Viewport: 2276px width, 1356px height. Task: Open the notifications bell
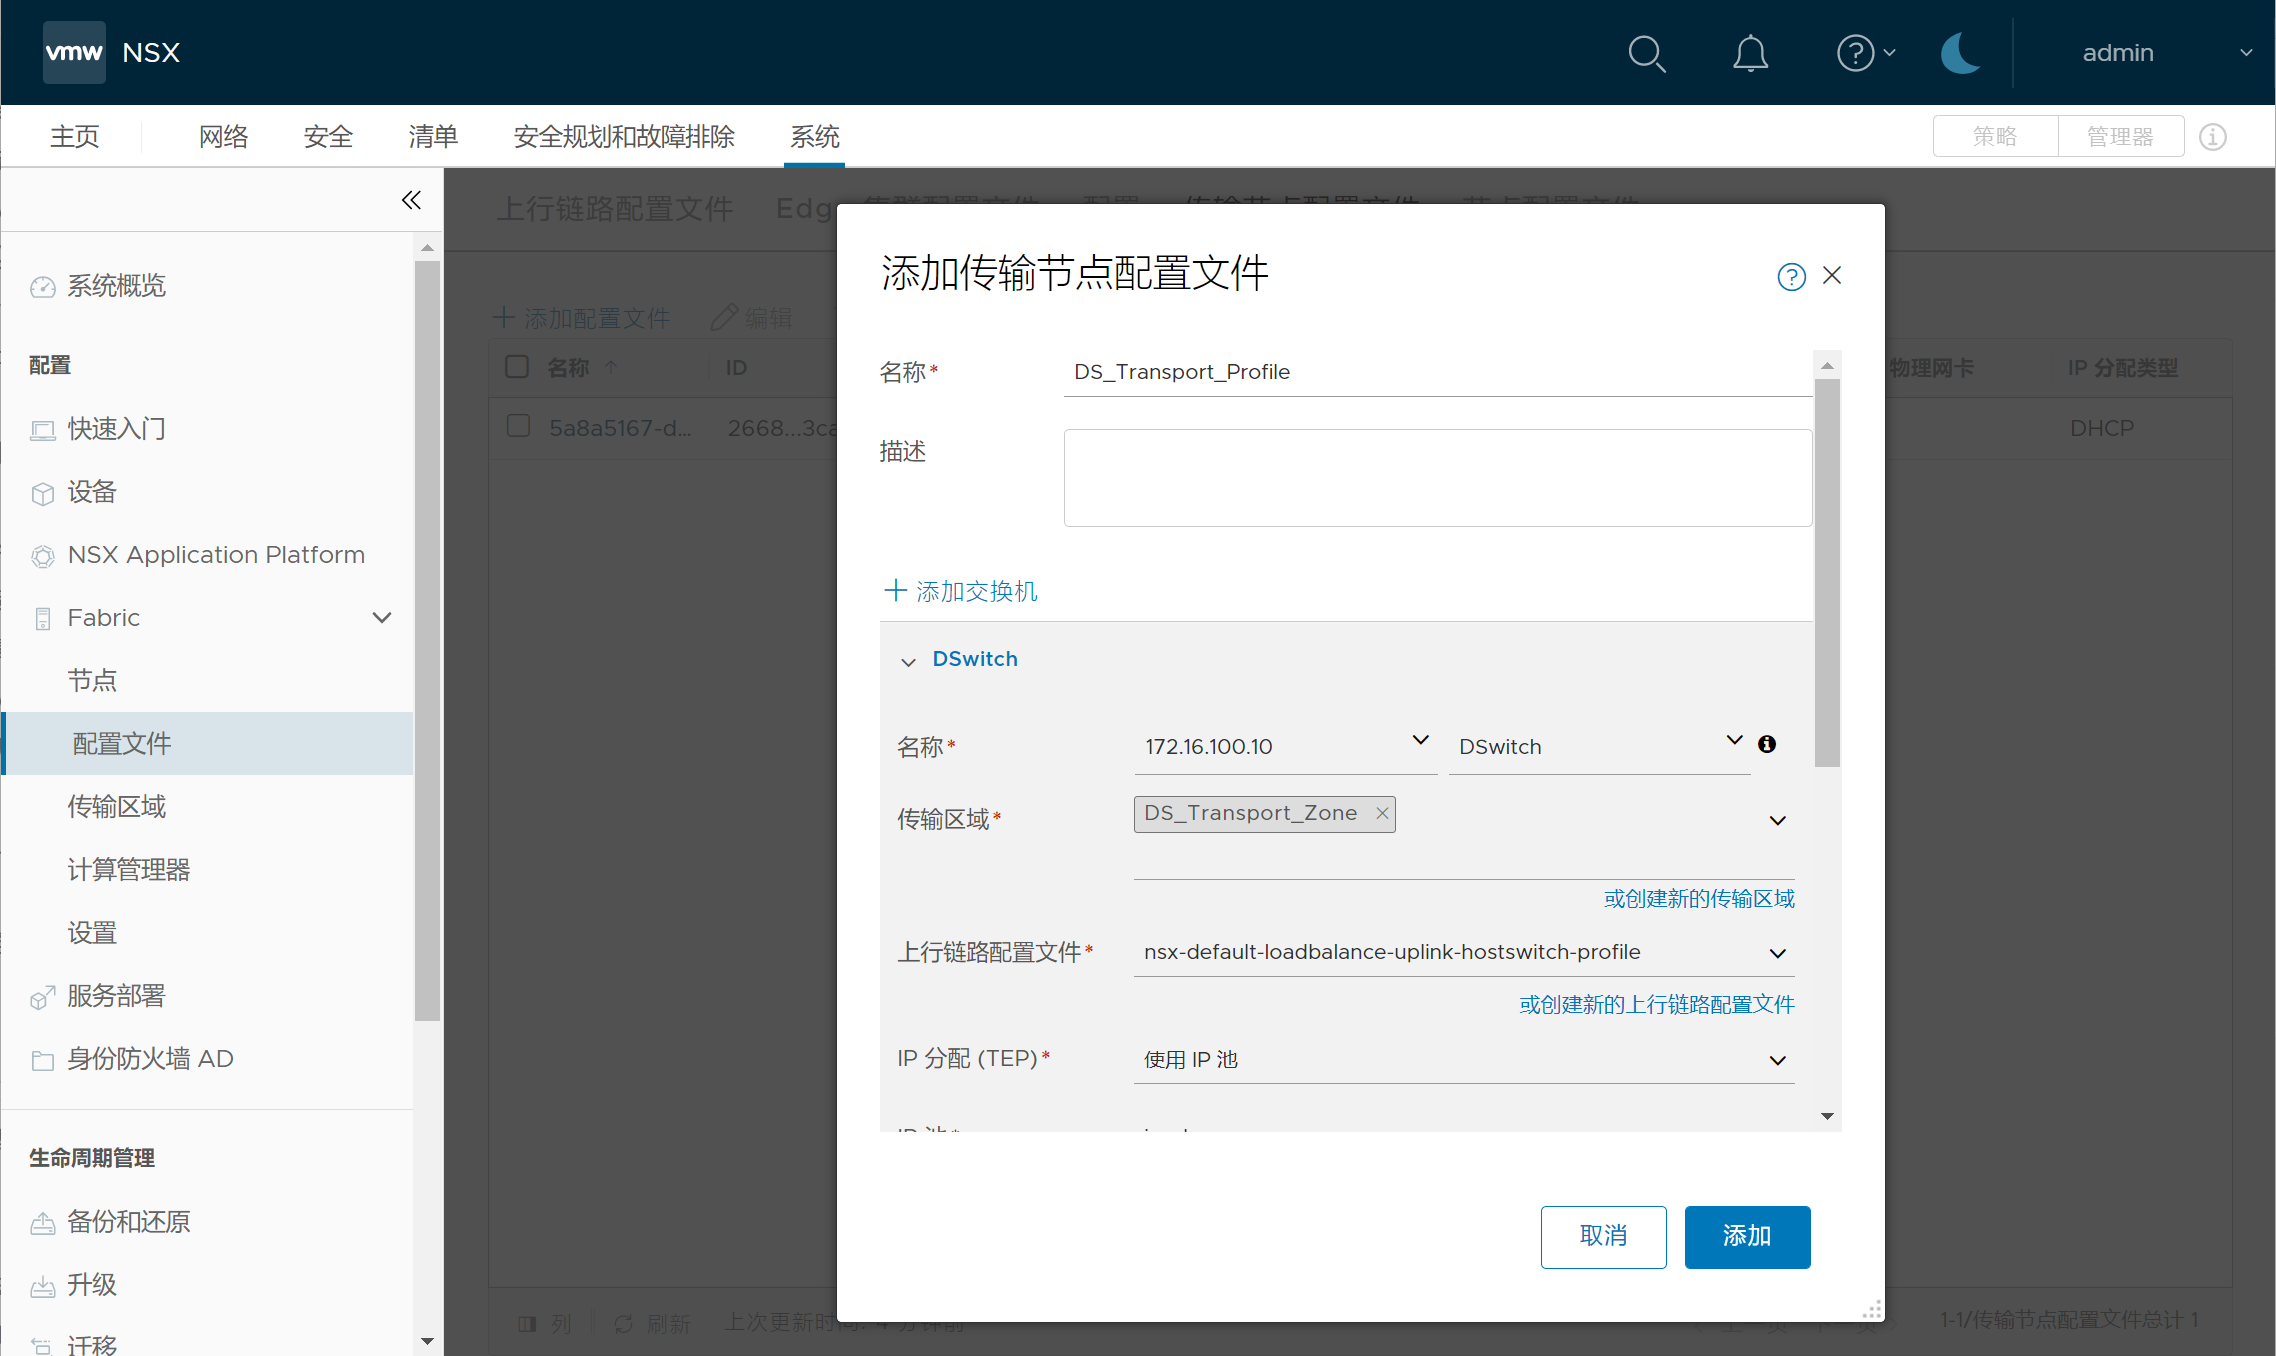click(1750, 53)
